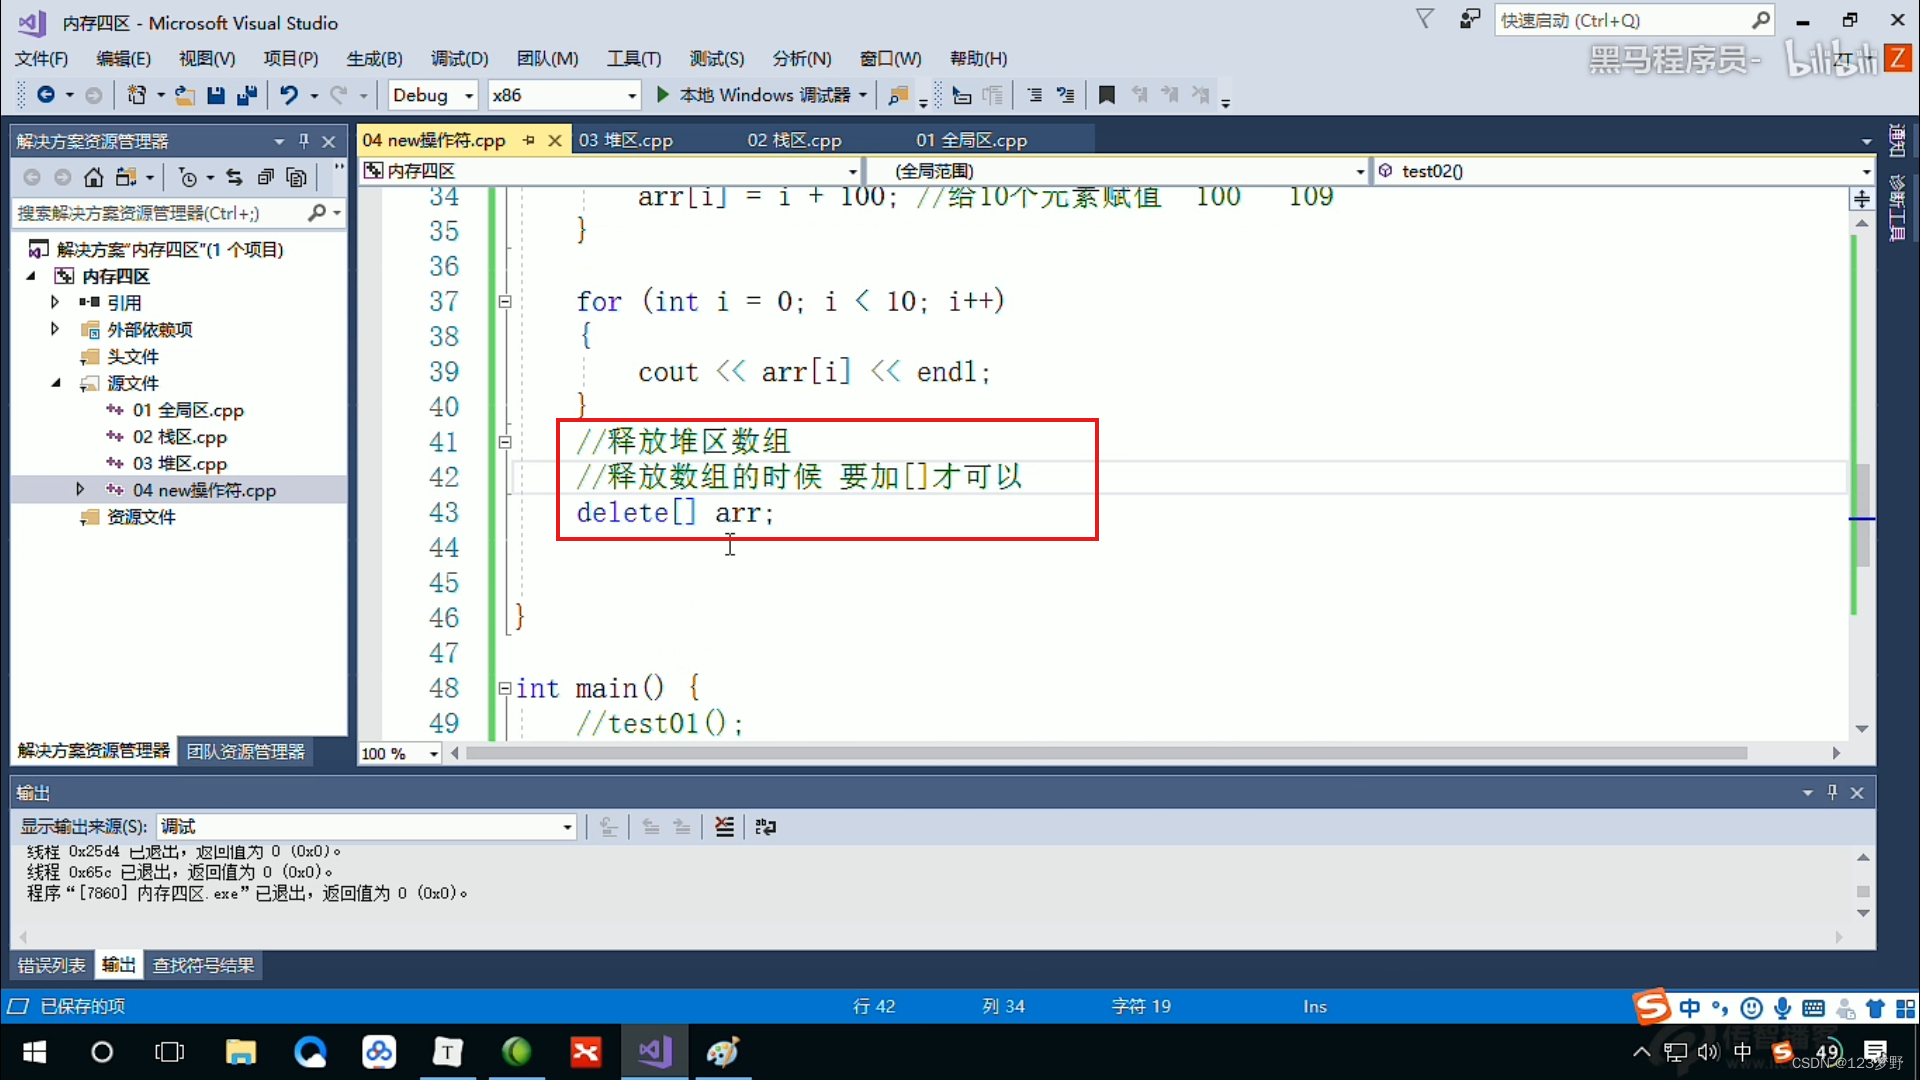Open File Explorer from the taskbar
The height and width of the screenshot is (1080, 1920).
pos(240,1052)
